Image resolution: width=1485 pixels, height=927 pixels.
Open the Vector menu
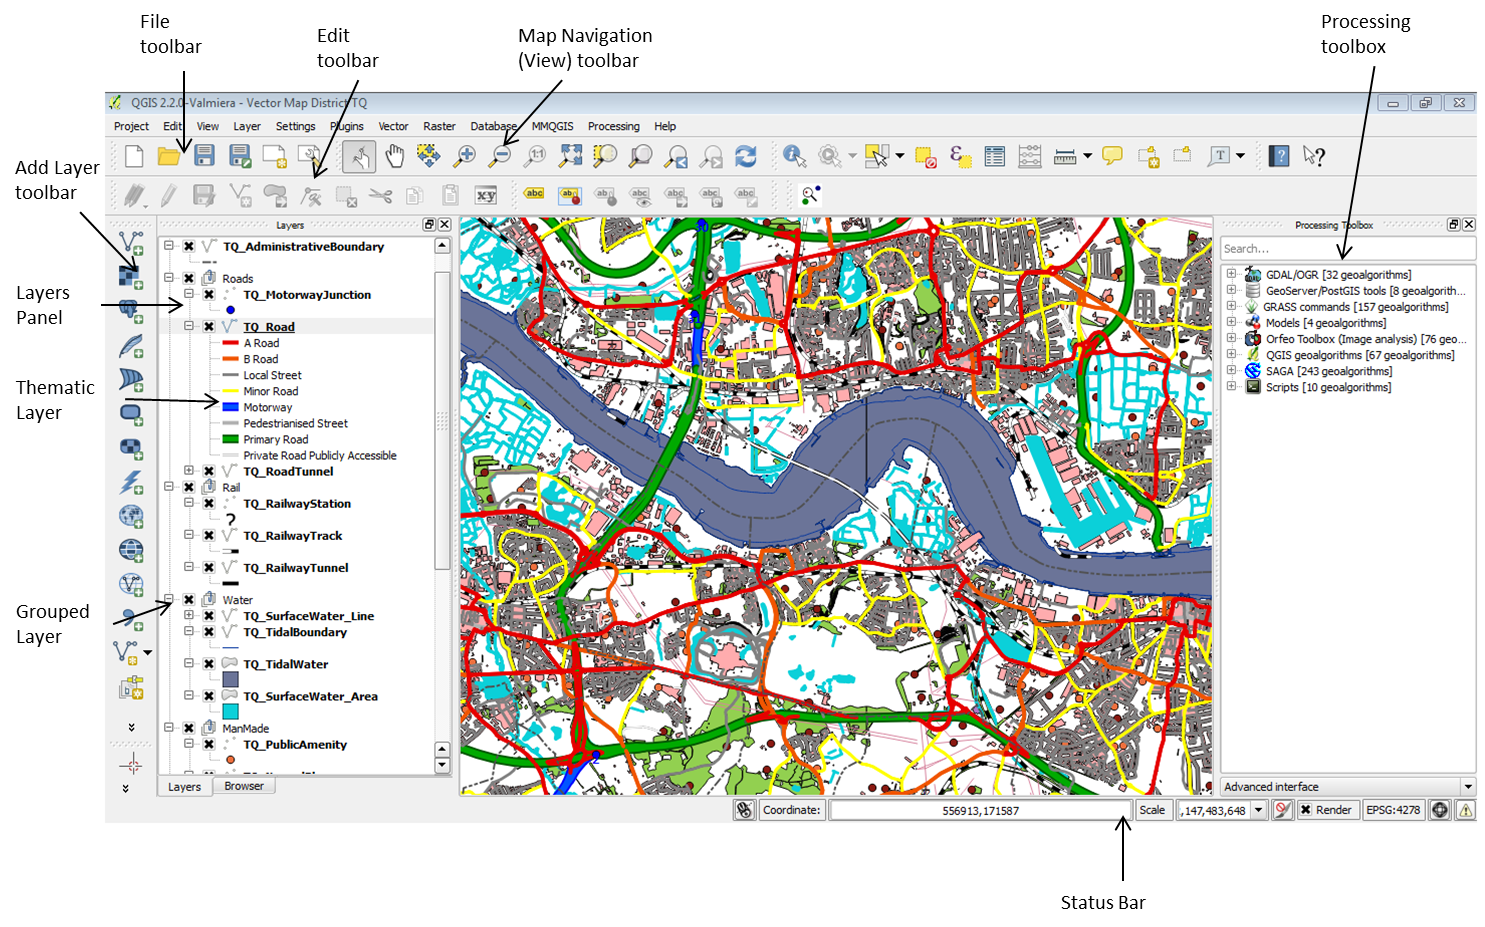(x=393, y=126)
